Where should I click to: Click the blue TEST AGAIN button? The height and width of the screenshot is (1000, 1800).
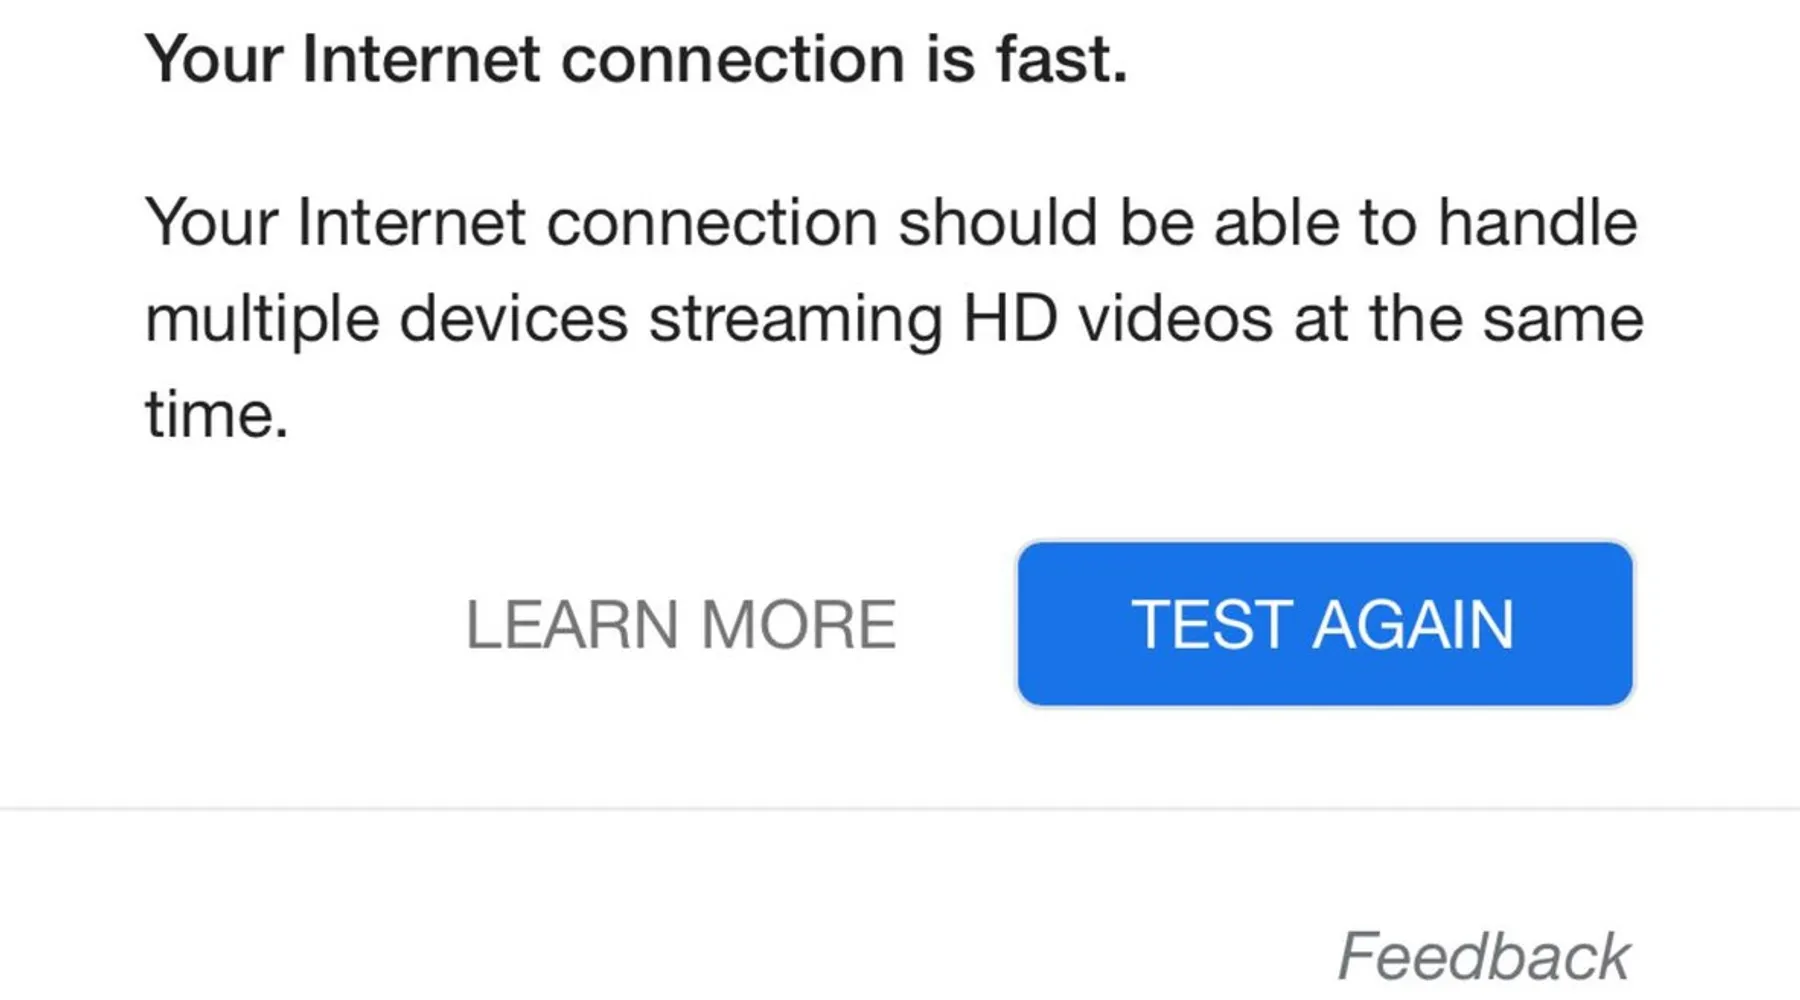1324,624
